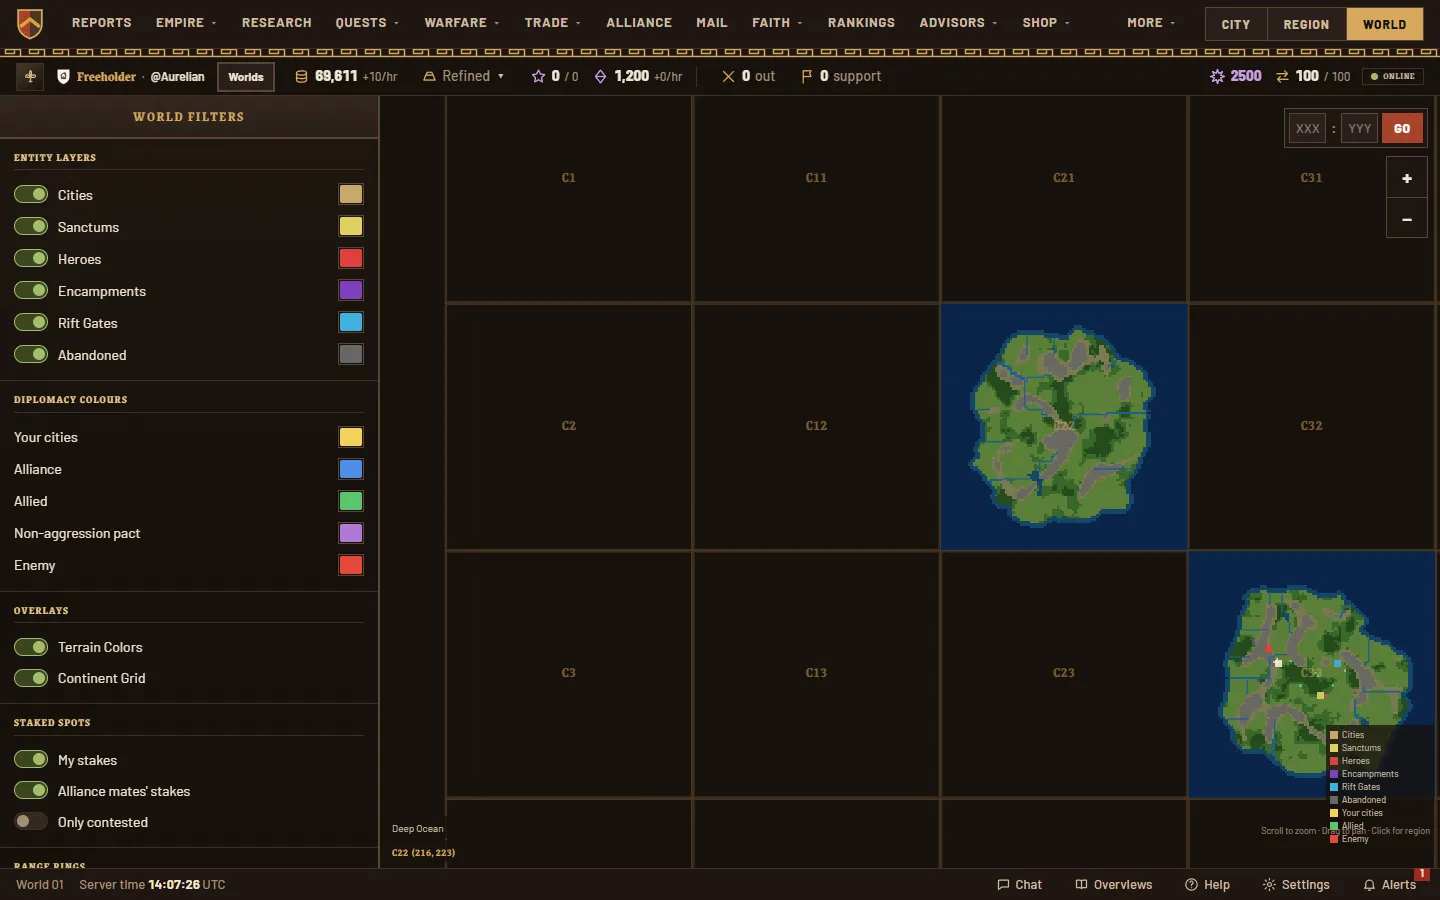The image size is (1440, 900).
Task: Click the Alliance blue color swatch
Action: (x=351, y=469)
